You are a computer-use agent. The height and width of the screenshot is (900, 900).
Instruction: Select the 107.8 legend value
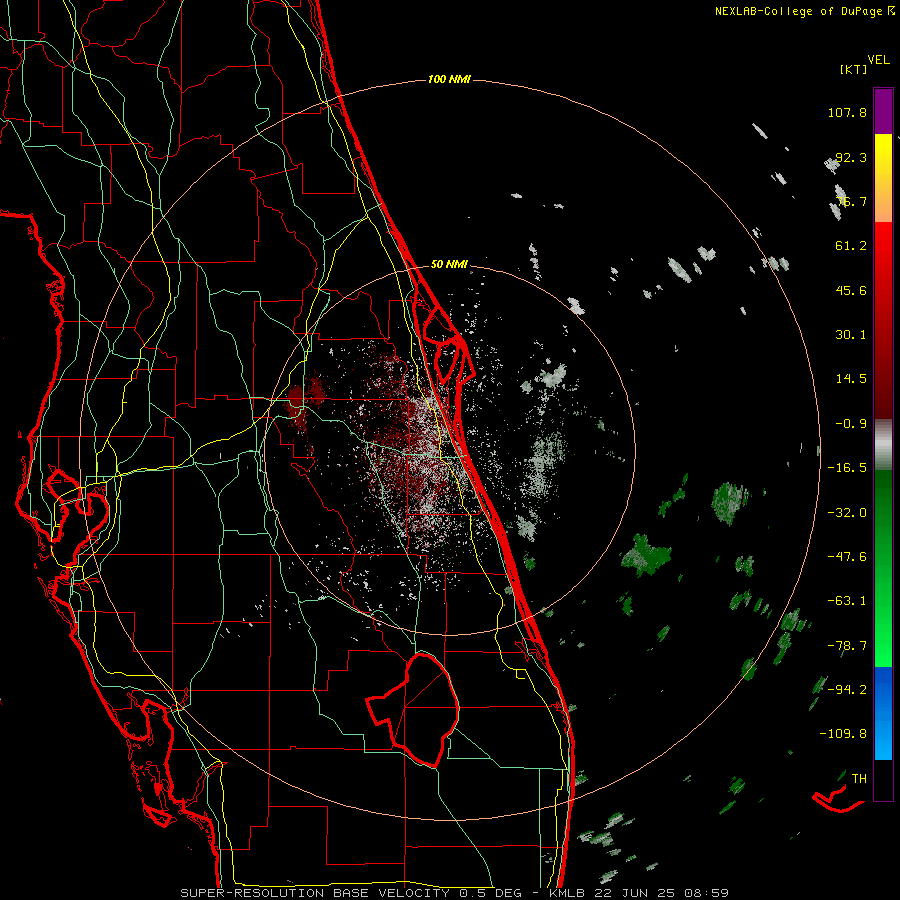[847, 112]
